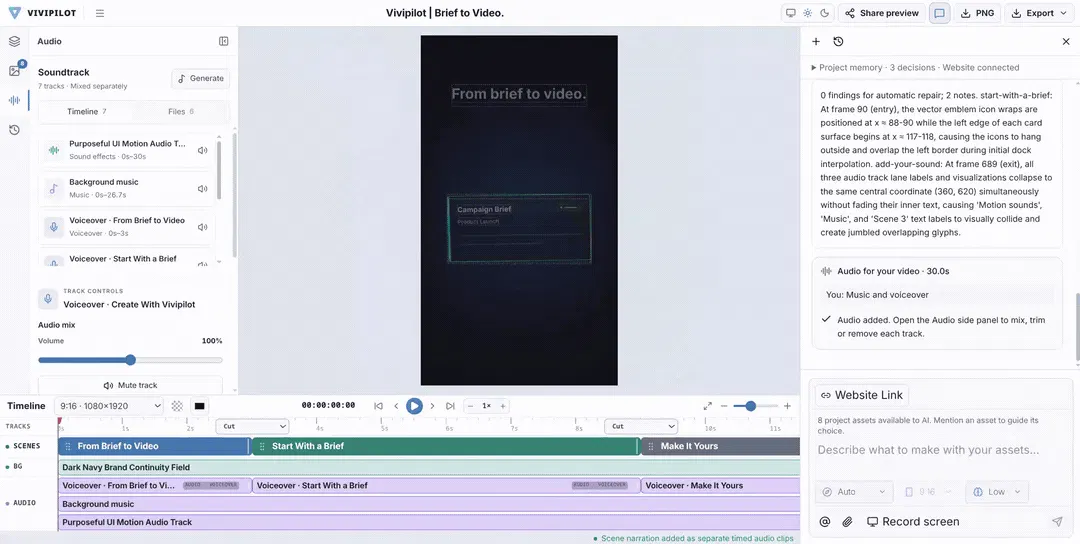Open the second Cut transition dropdown
This screenshot has width=1080, height=544.
pos(641,426)
